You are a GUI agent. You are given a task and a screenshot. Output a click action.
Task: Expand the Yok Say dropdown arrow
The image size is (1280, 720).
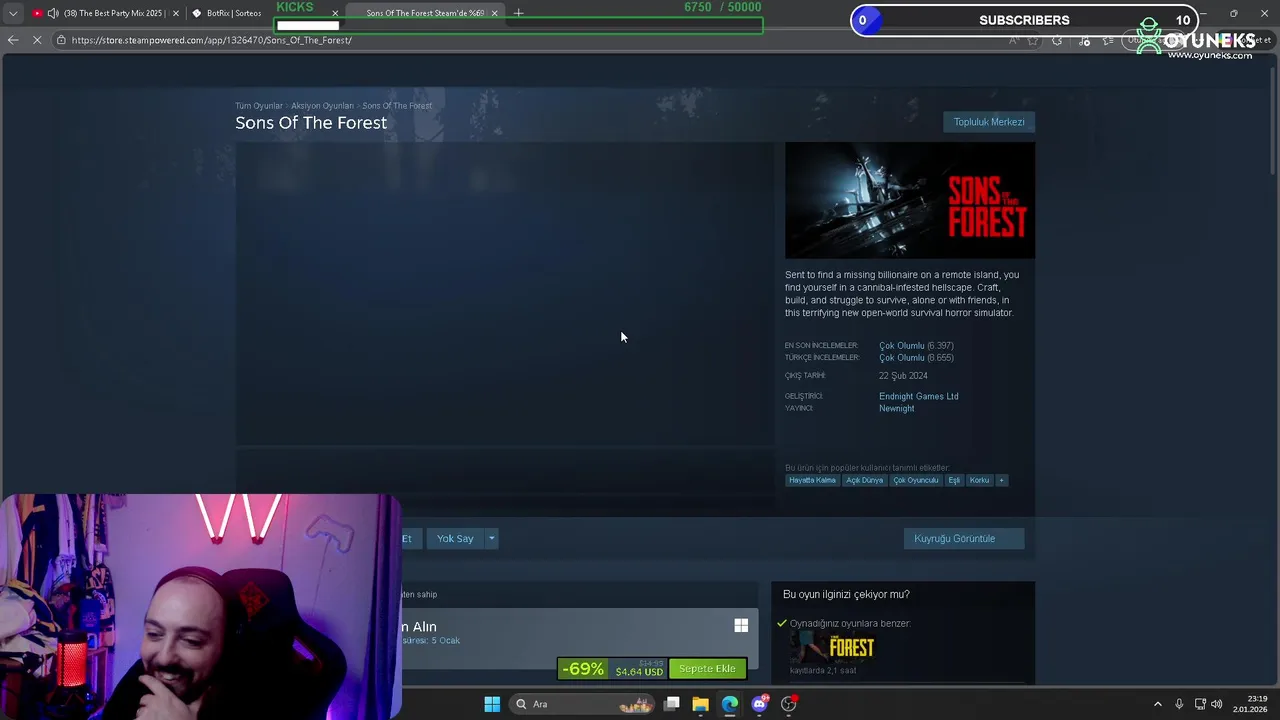click(491, 538)
